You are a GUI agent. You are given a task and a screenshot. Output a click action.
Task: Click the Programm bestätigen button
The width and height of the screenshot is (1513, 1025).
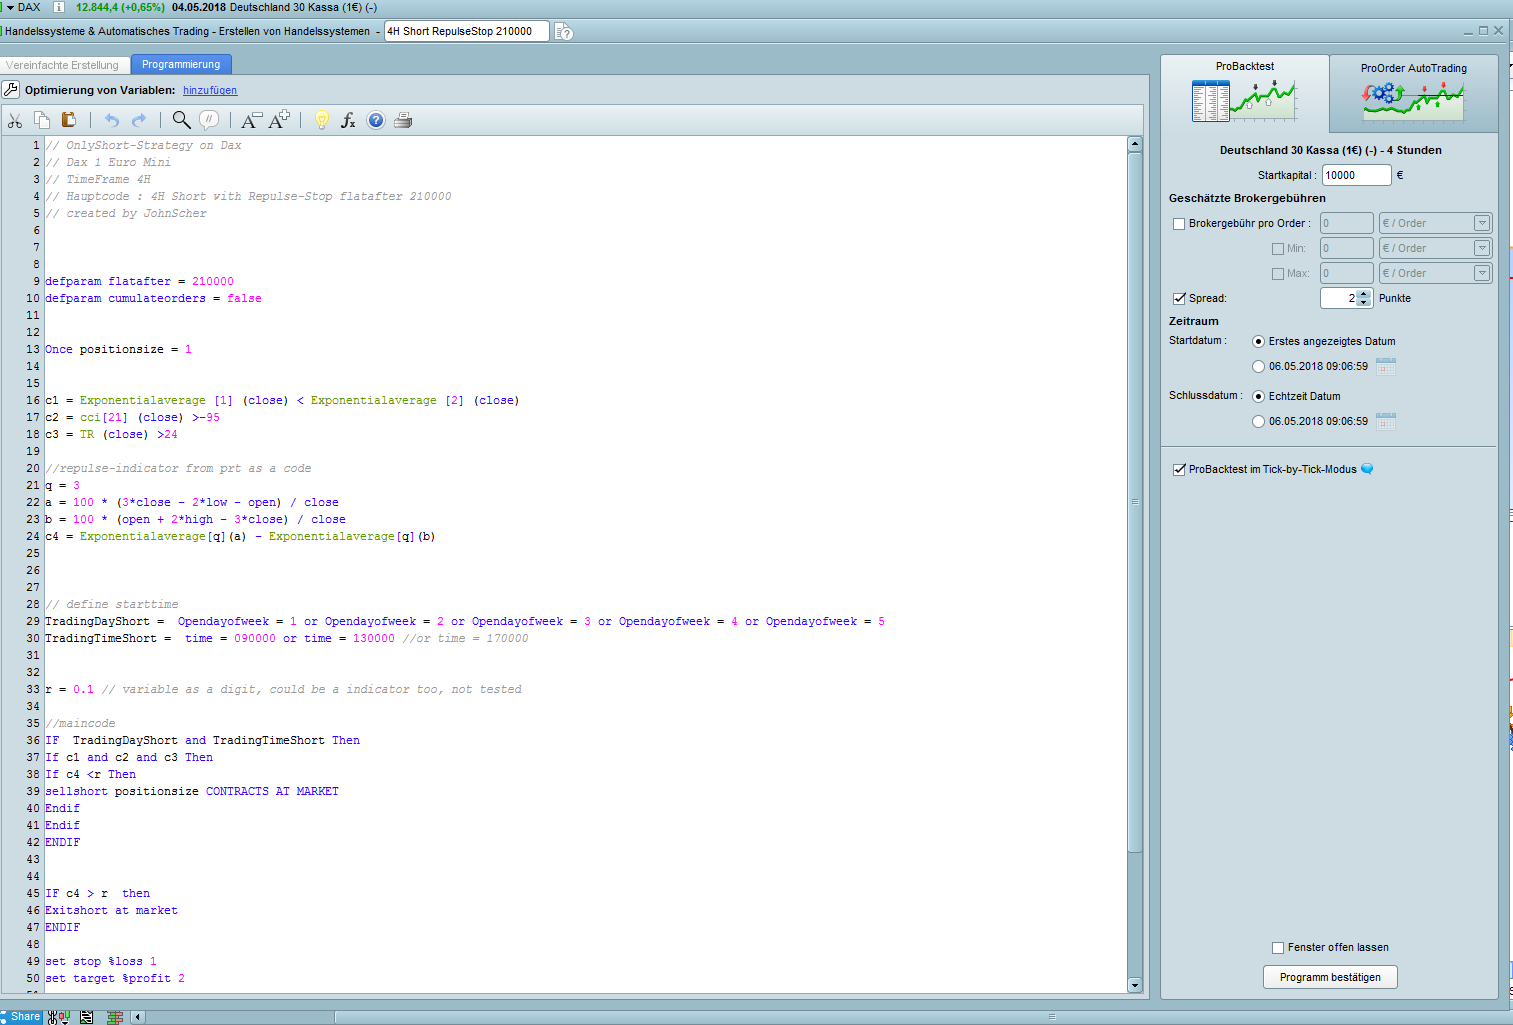[1330, 977]
